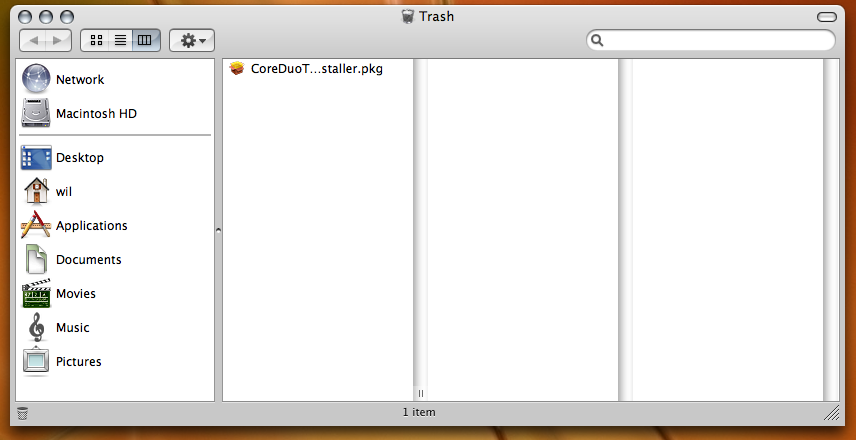Click the trash can icon in title bar

[407, 16]
